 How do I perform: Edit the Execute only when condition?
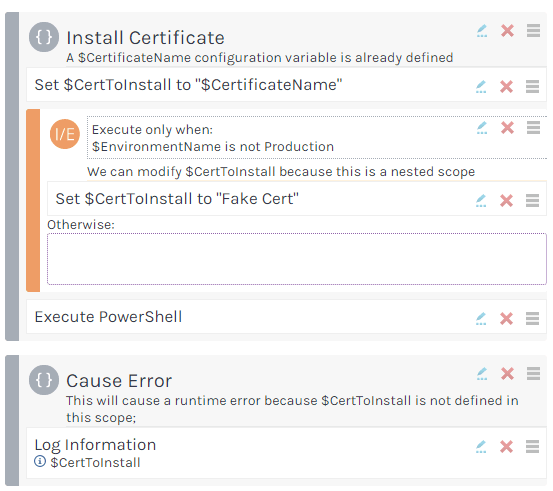click(x=482, y=128)
